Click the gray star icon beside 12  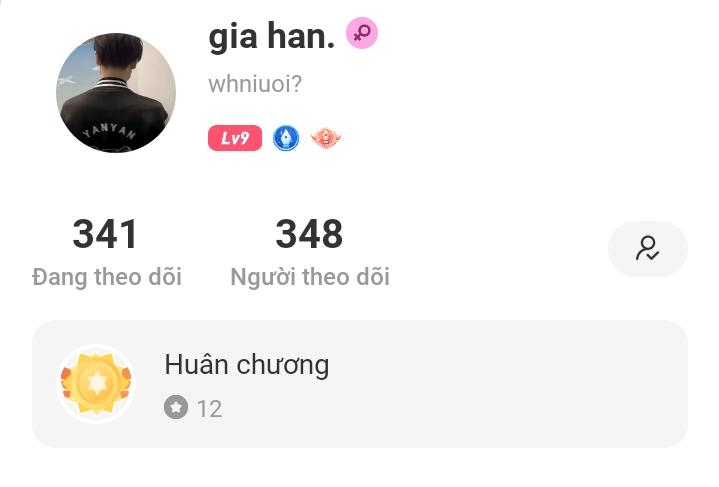176,407
